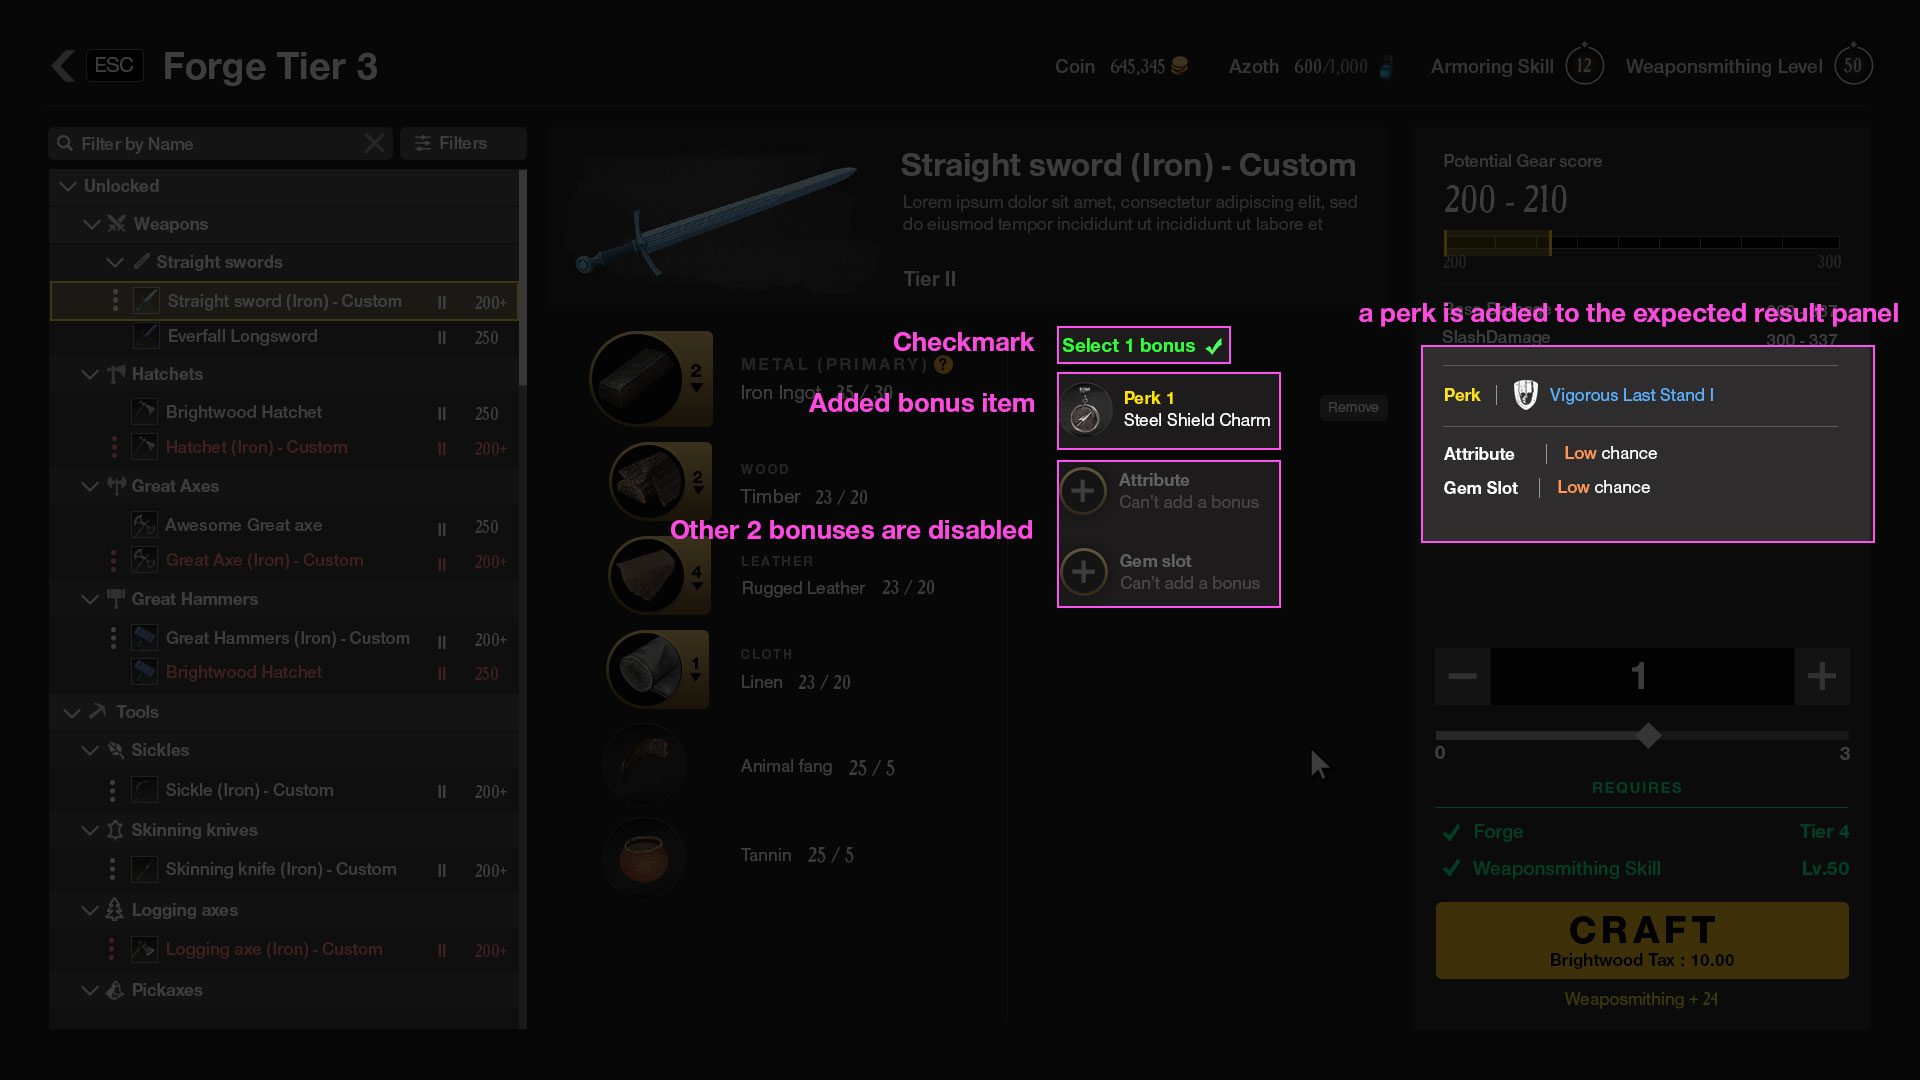Select Sickle (Iron) - Custom recipe
The image size is (1920, 1080).
(x=249, y=790)
